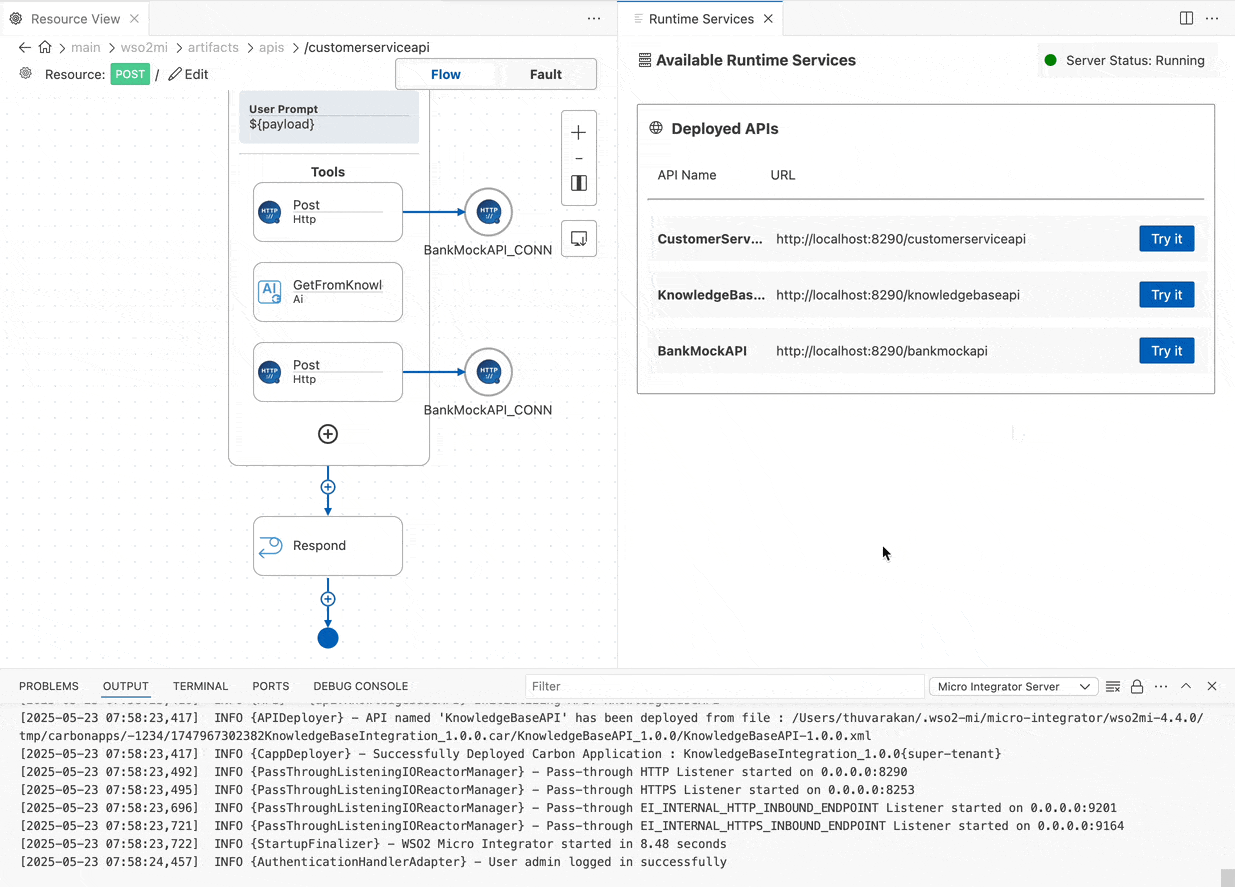Focus the output Filter input field

click(724, 686)
